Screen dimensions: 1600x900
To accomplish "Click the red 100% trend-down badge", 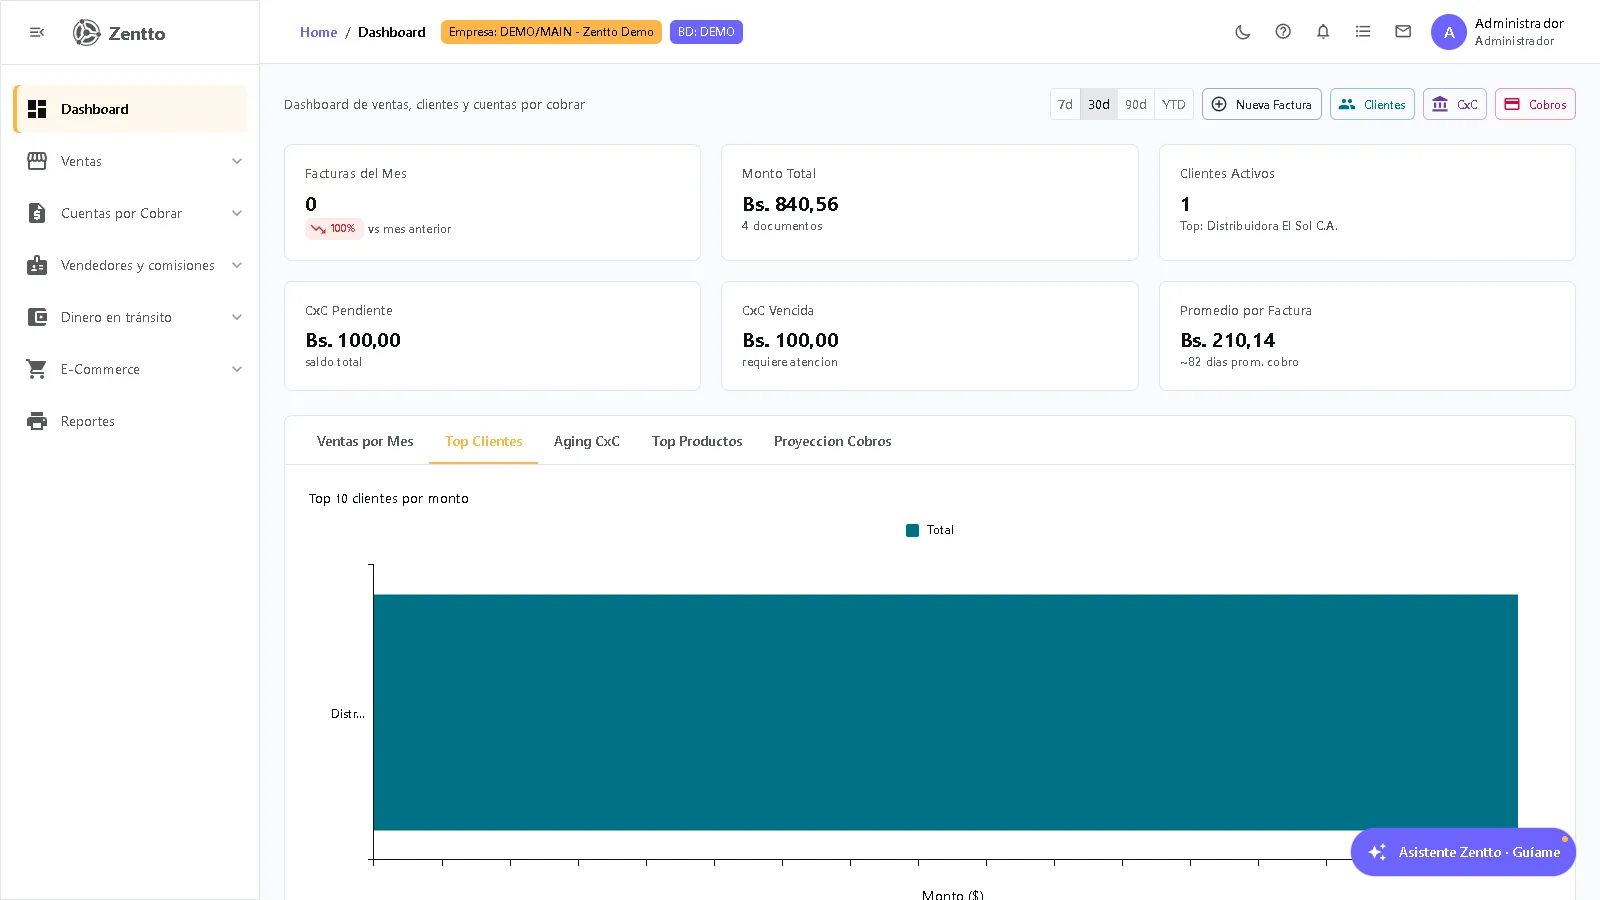I will (334, 229).
